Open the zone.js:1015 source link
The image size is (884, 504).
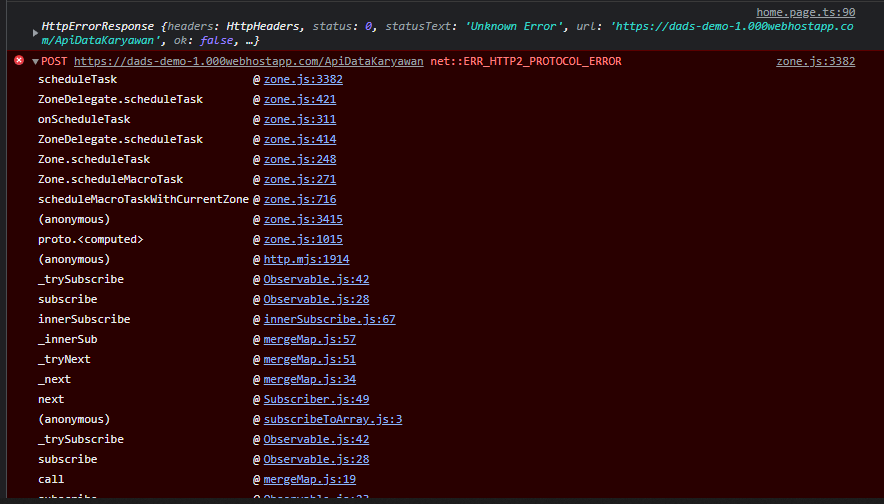(303, 240)
